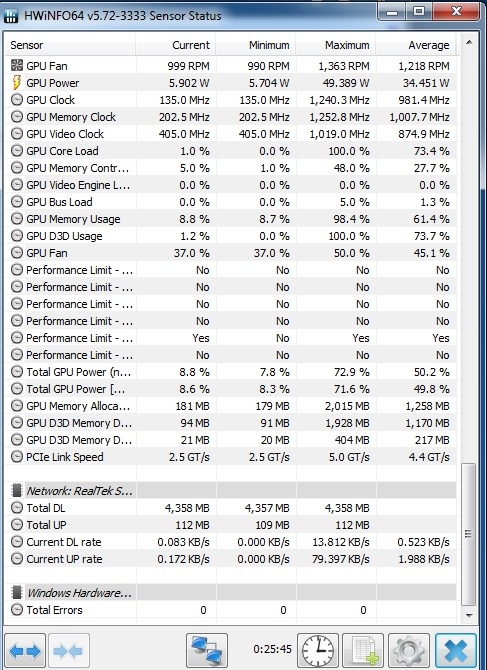Start logging with the sheet plus icon

pyautogui.click(x=363, y=651)
